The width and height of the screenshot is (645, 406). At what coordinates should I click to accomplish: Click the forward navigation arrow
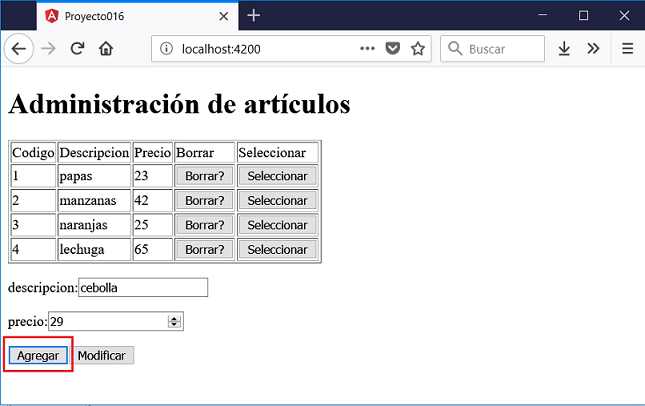48,49
